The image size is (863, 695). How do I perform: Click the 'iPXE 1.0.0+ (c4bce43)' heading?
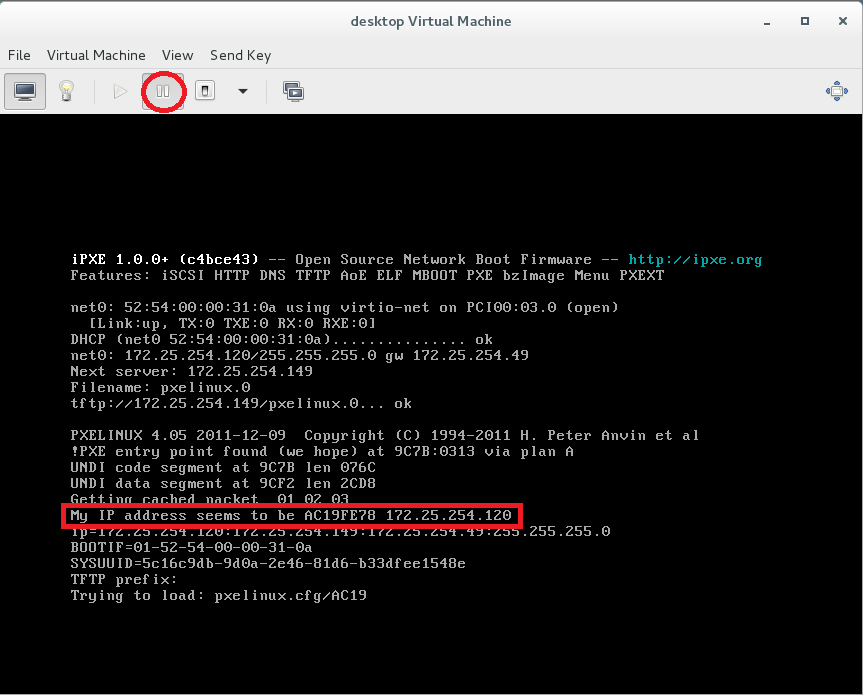[165, 259]
